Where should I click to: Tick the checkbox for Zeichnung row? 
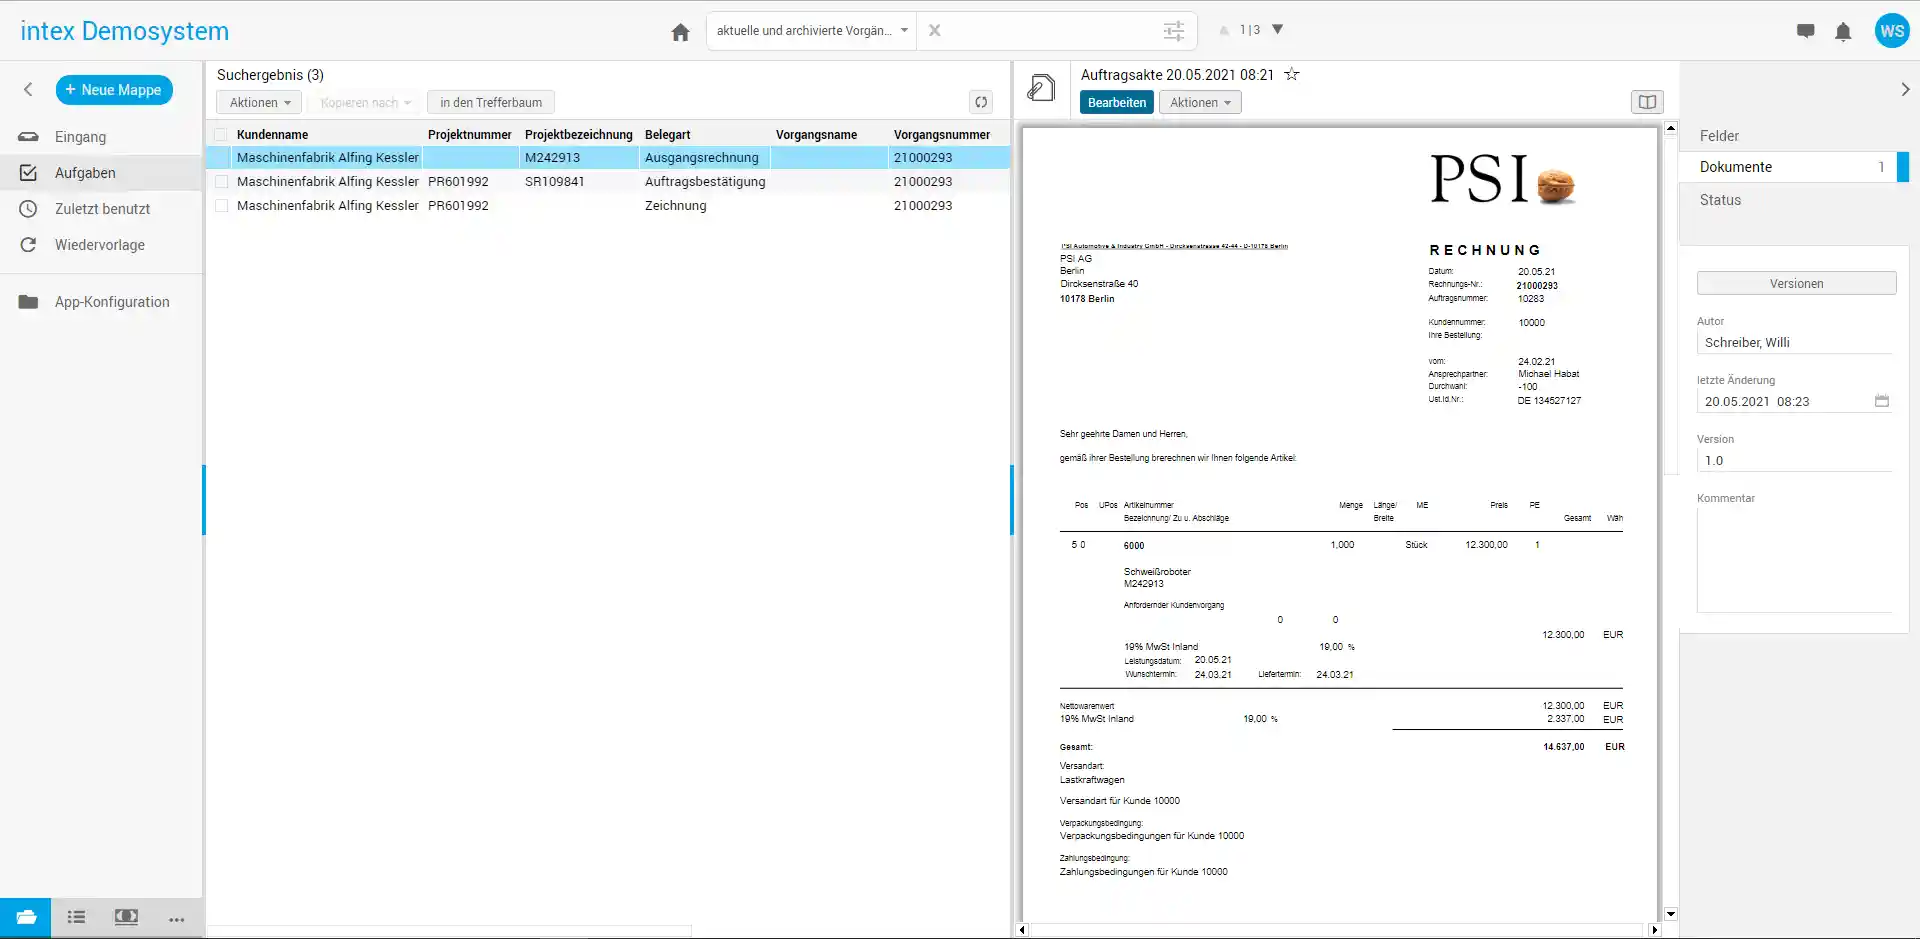click(222, 206)
